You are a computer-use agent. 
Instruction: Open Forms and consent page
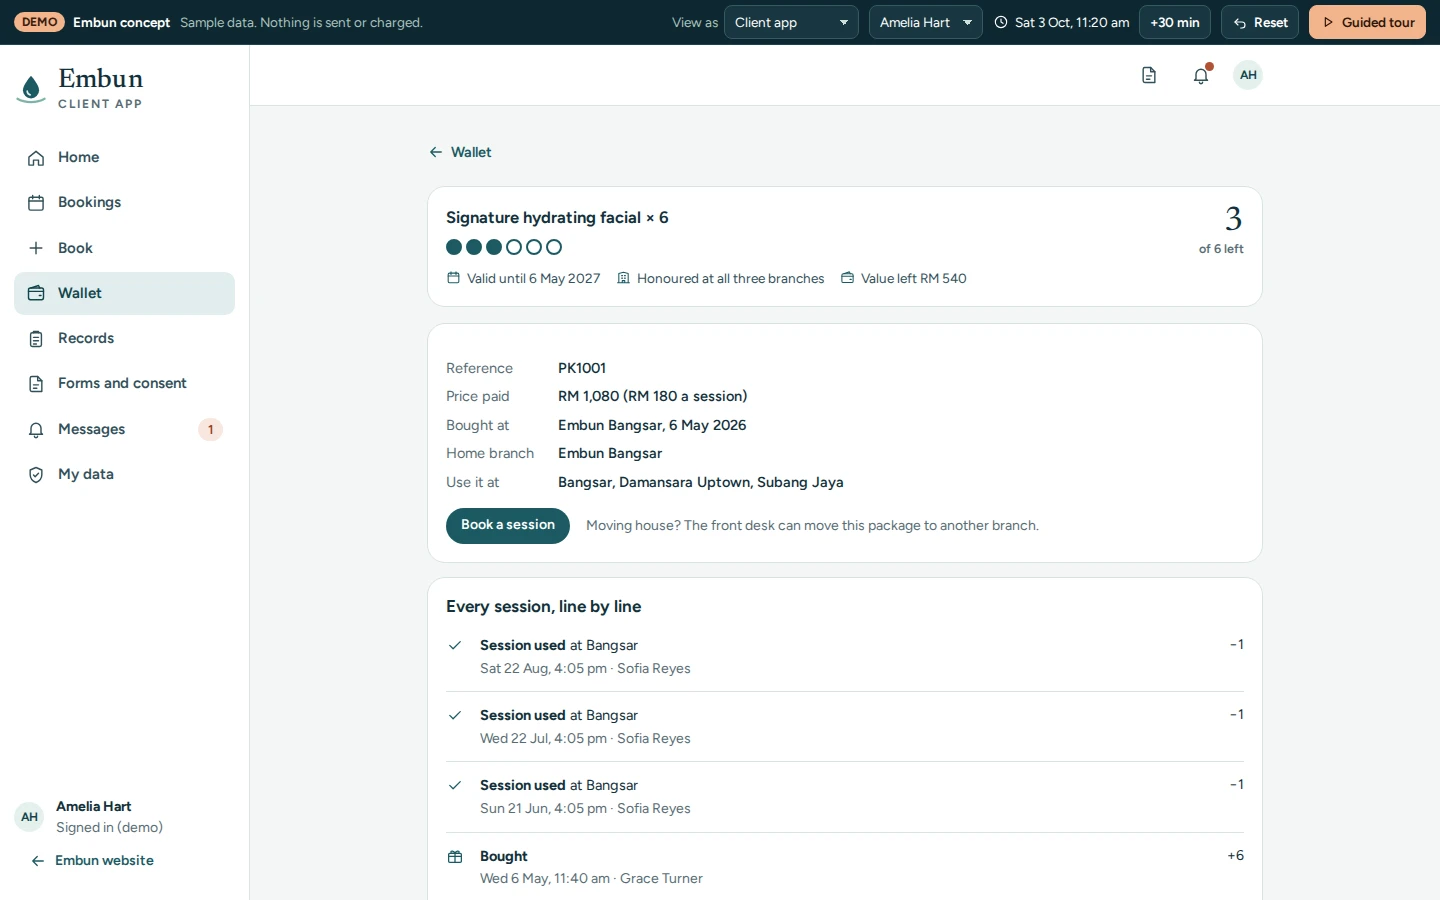(124, 384)
